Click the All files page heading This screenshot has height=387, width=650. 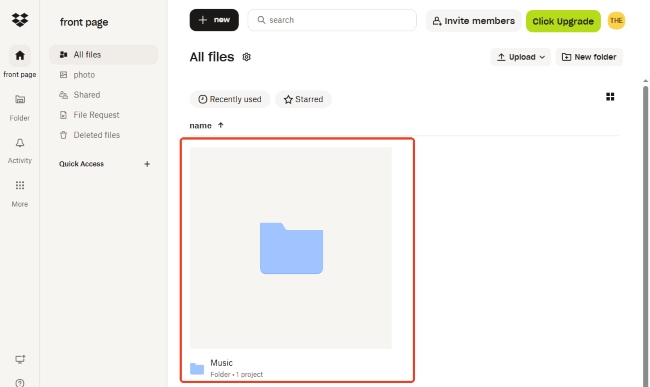[x=212, y=57]
